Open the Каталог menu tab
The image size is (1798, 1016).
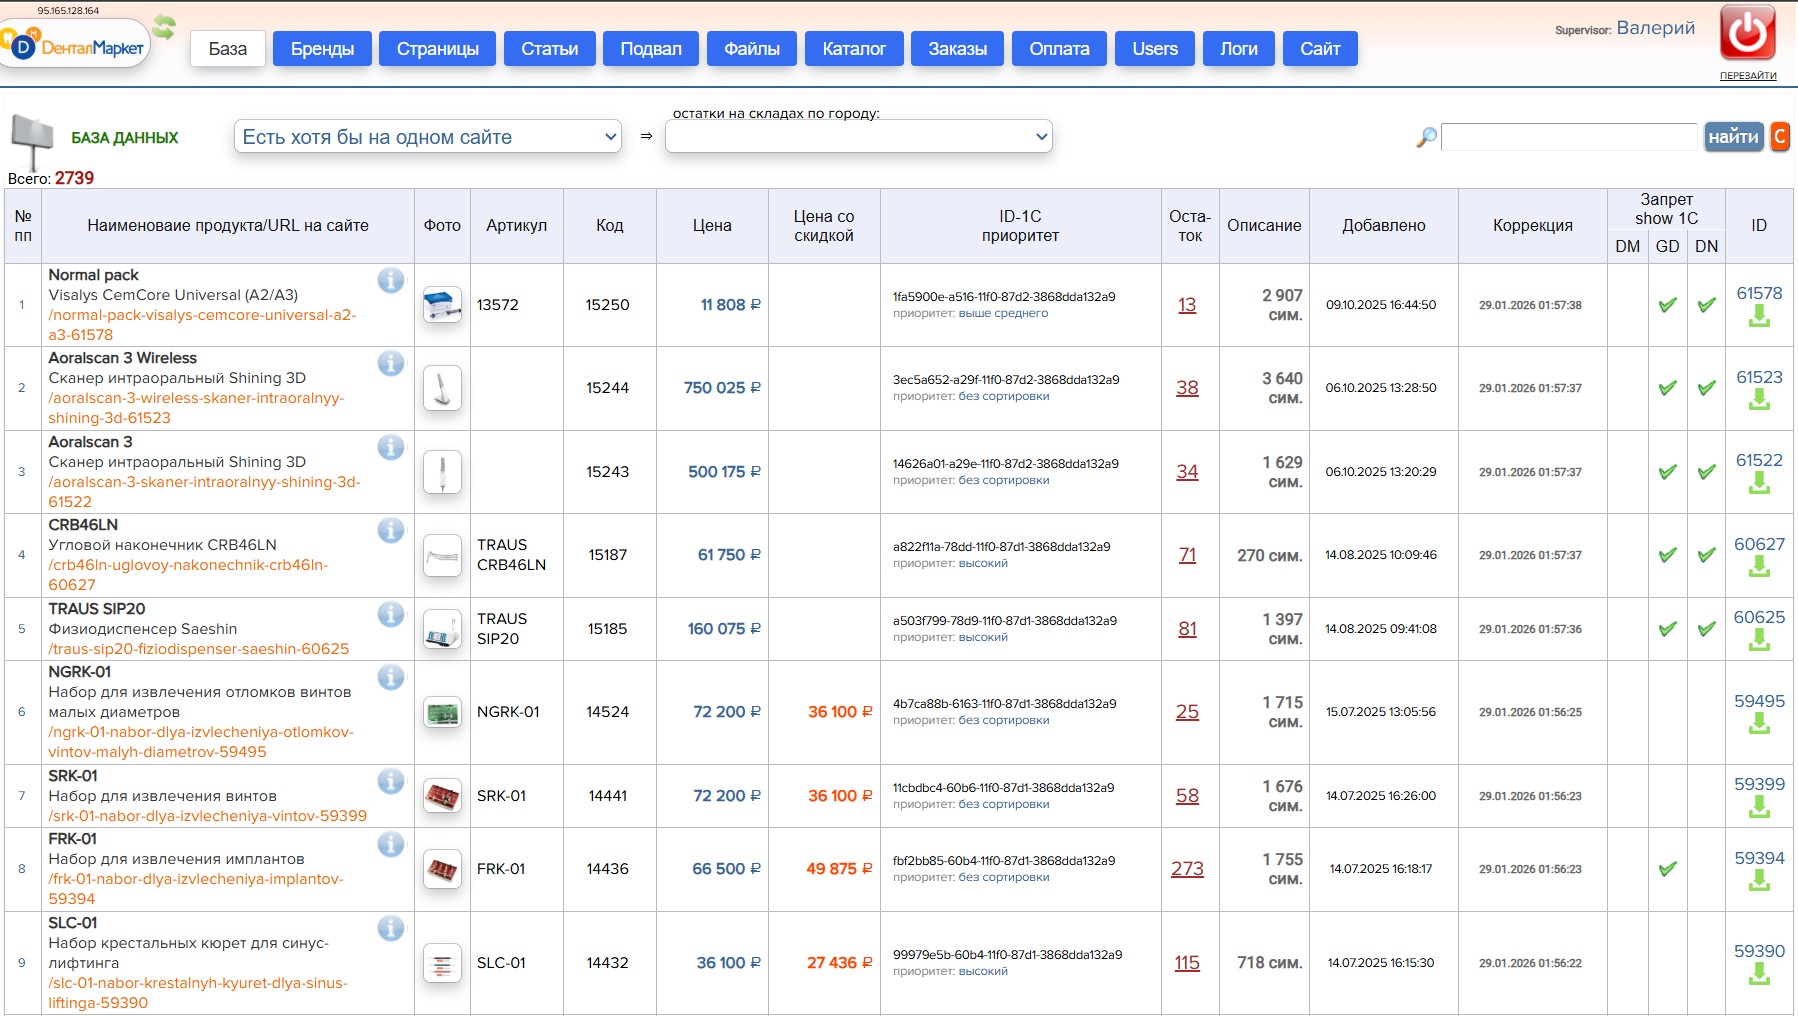[x=854, y=49]
